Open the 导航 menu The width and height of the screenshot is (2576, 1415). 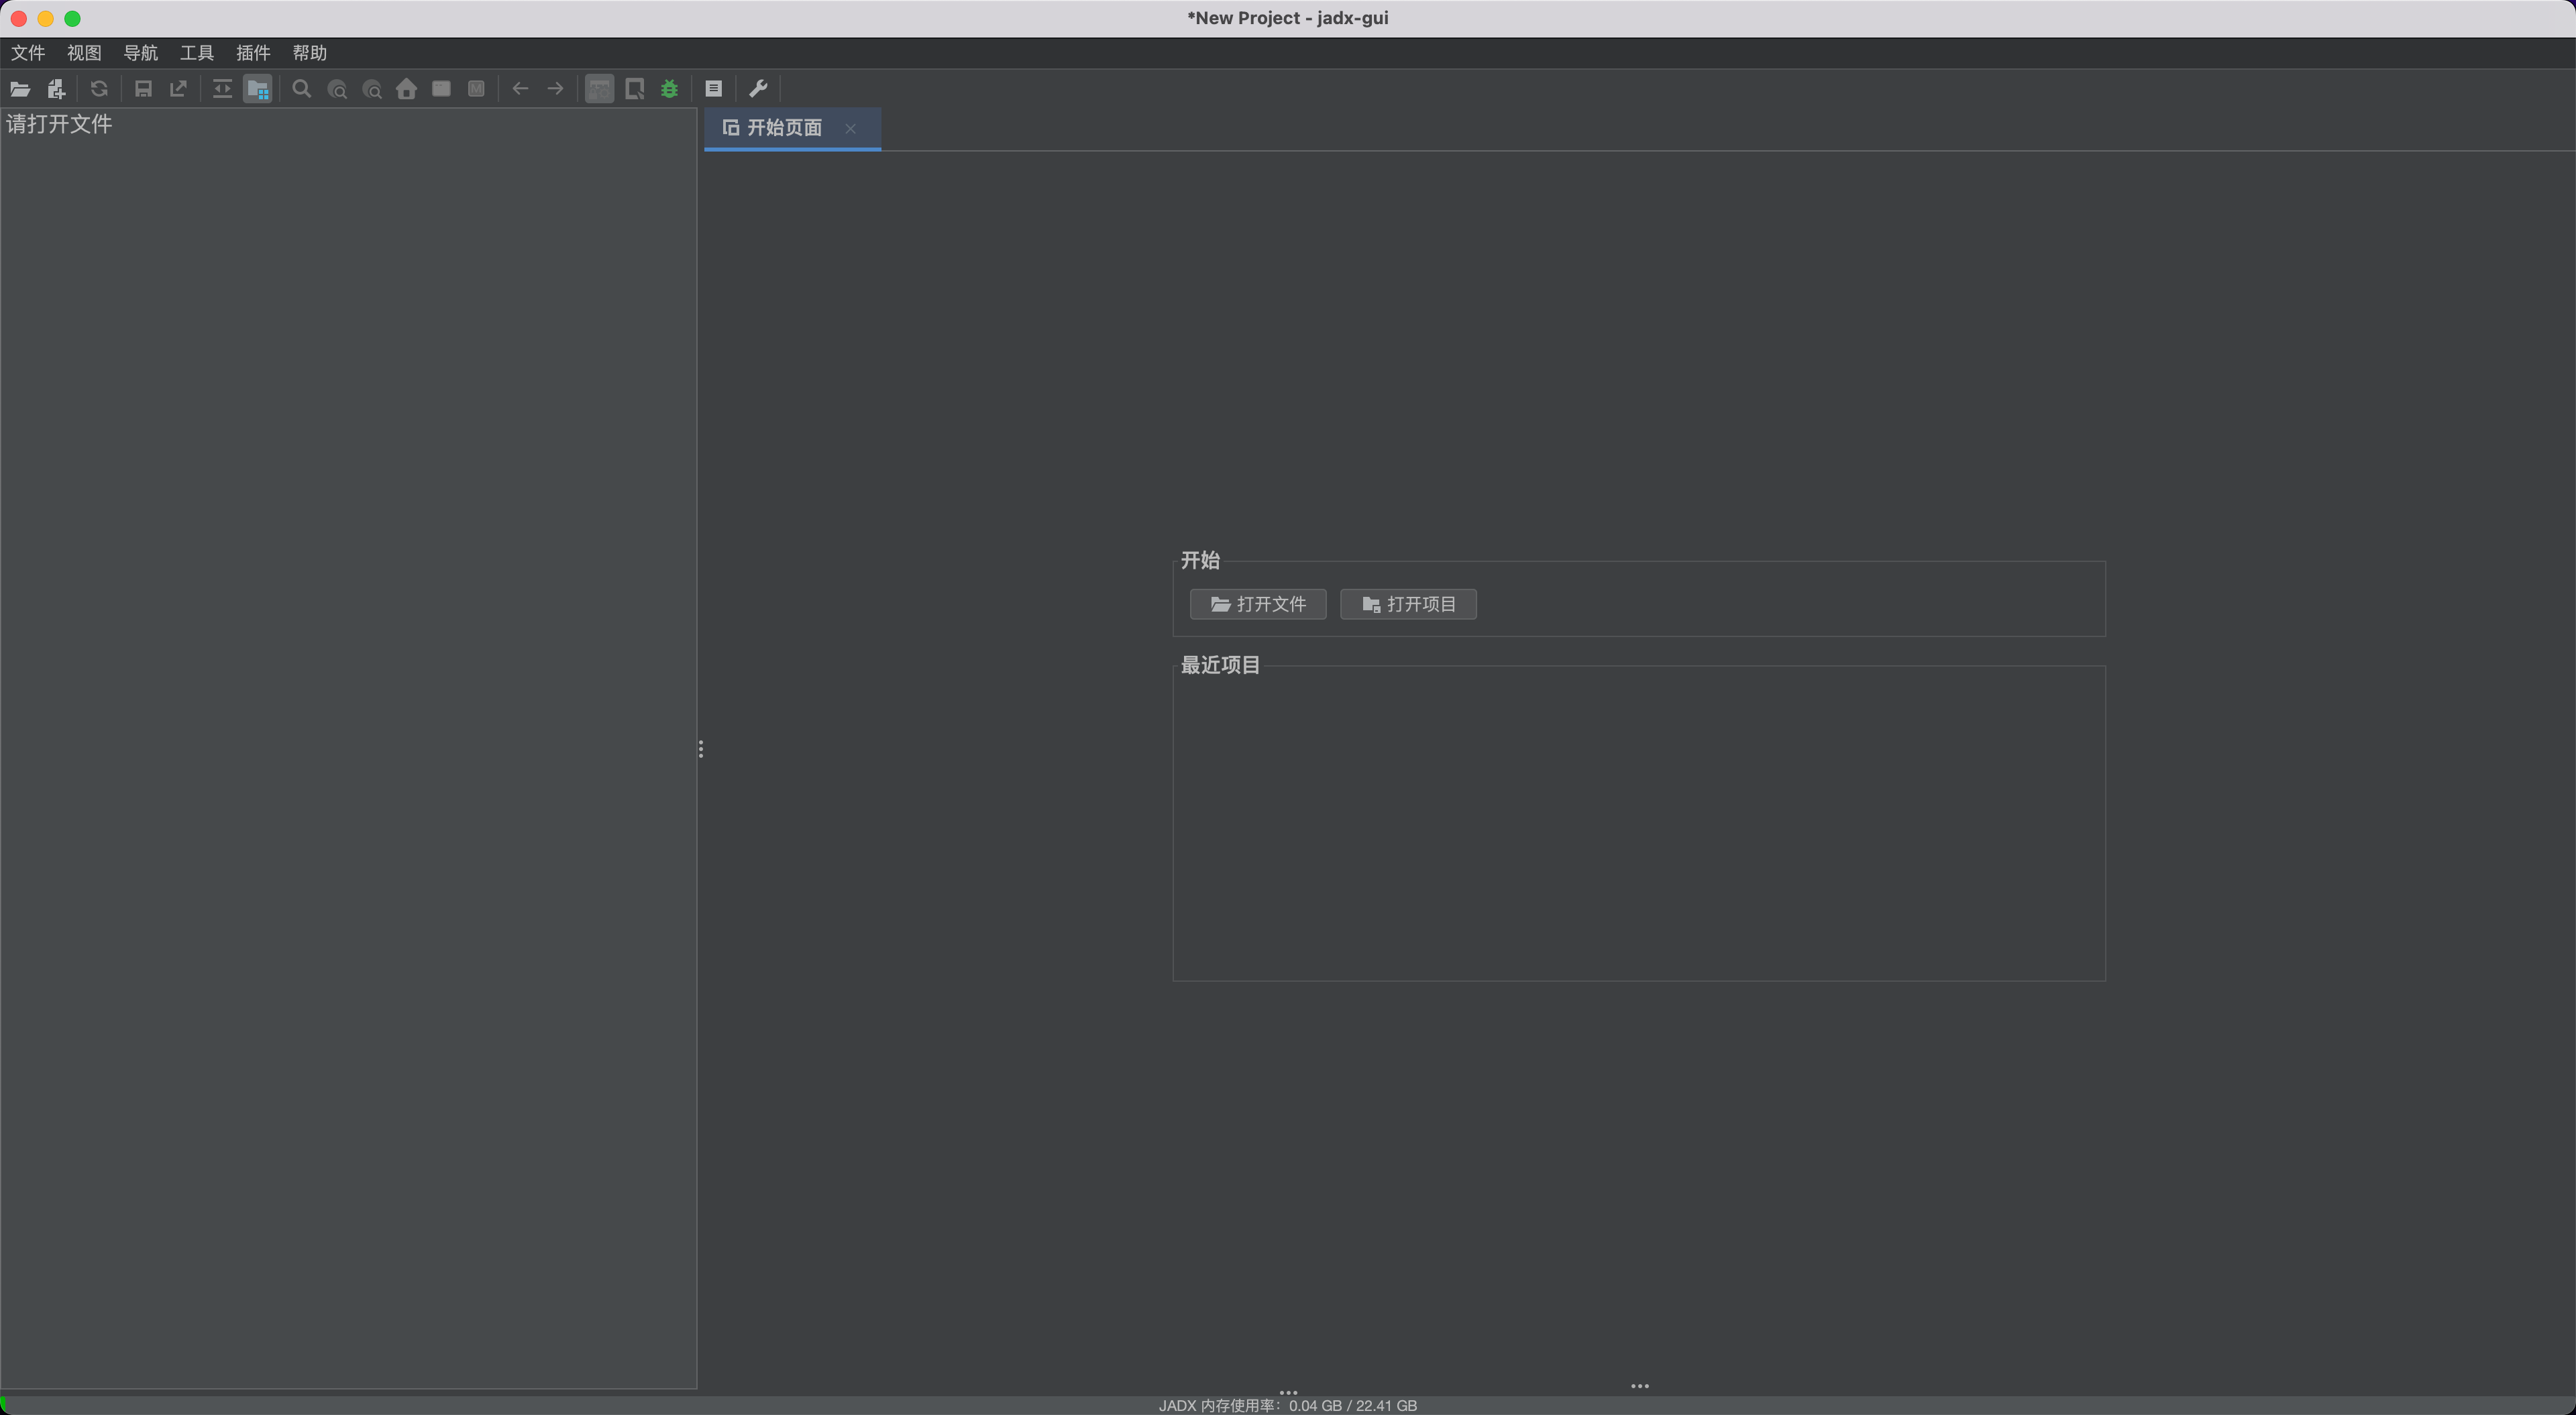click(141, 53)
